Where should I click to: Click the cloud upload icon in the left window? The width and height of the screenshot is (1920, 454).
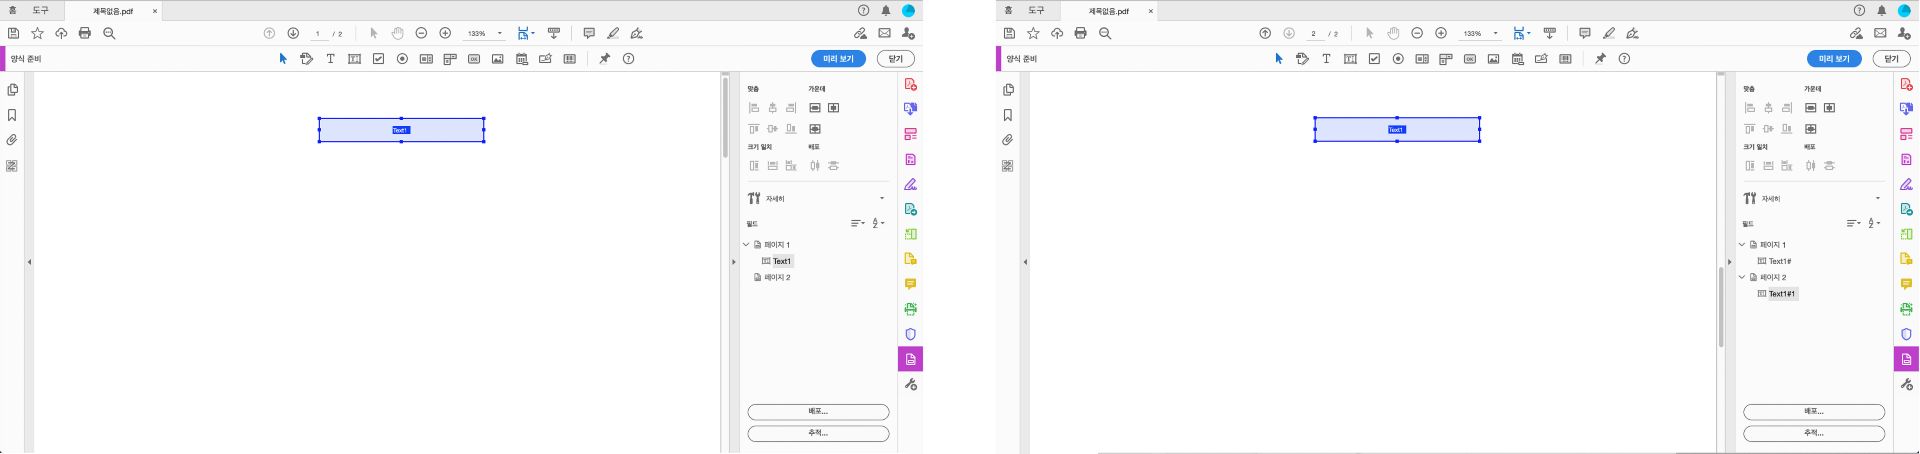pos(61,33)
